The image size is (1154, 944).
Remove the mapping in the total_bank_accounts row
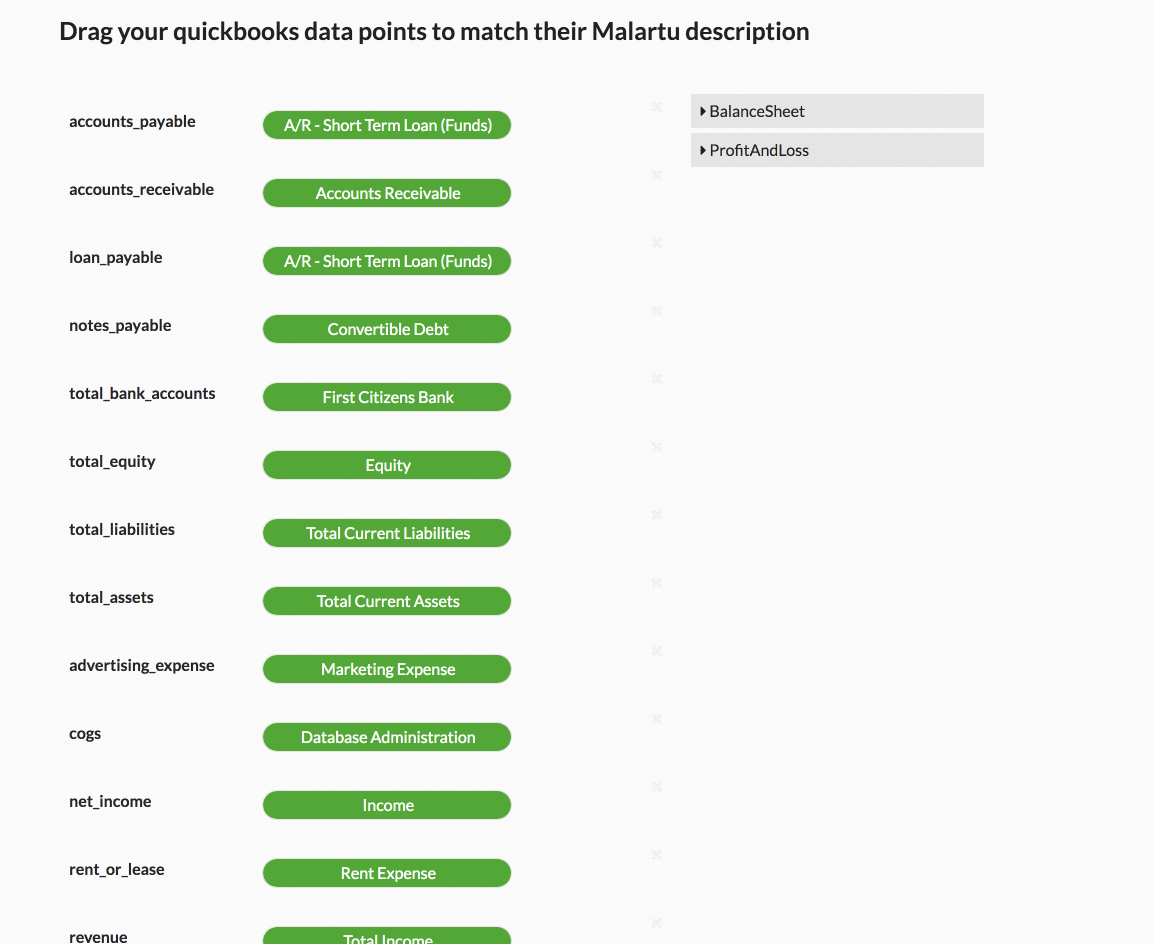click(x=656, y=379)
